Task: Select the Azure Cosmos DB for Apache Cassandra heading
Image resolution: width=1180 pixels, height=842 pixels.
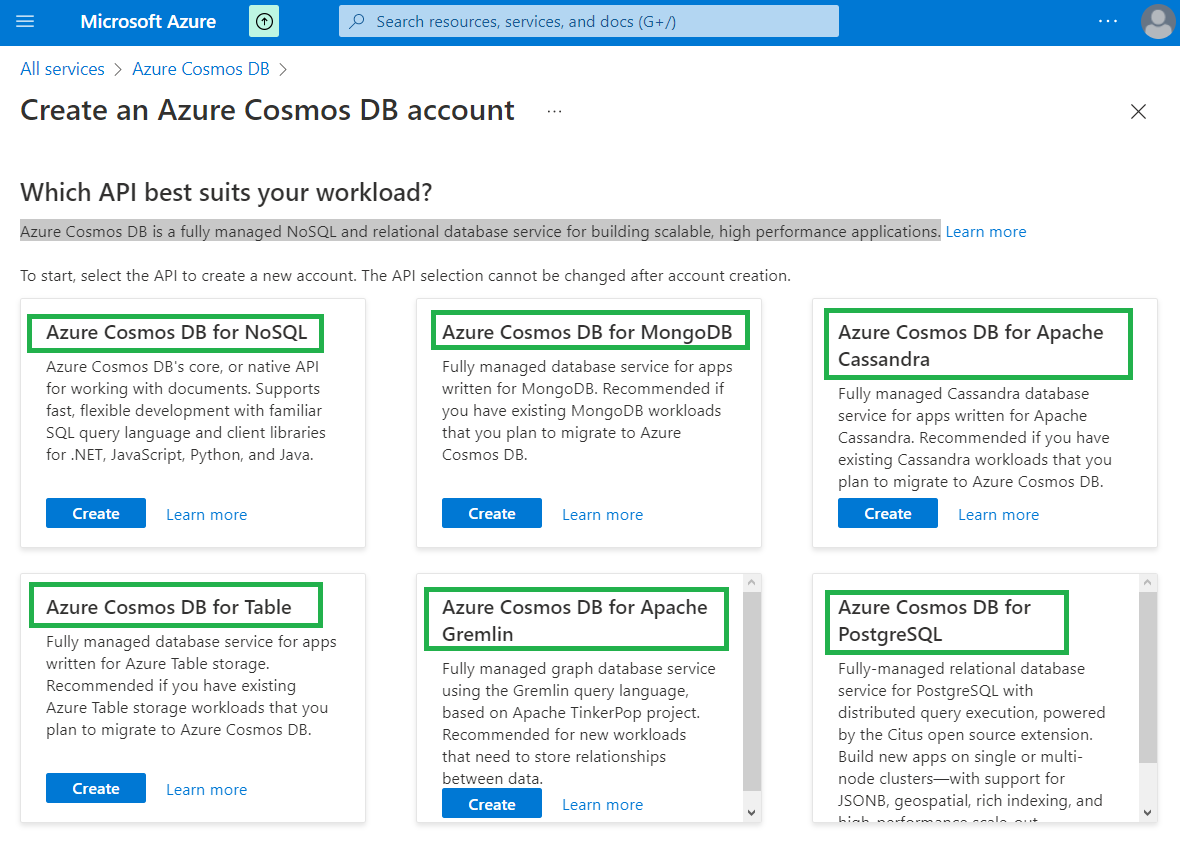Action: 971,345
